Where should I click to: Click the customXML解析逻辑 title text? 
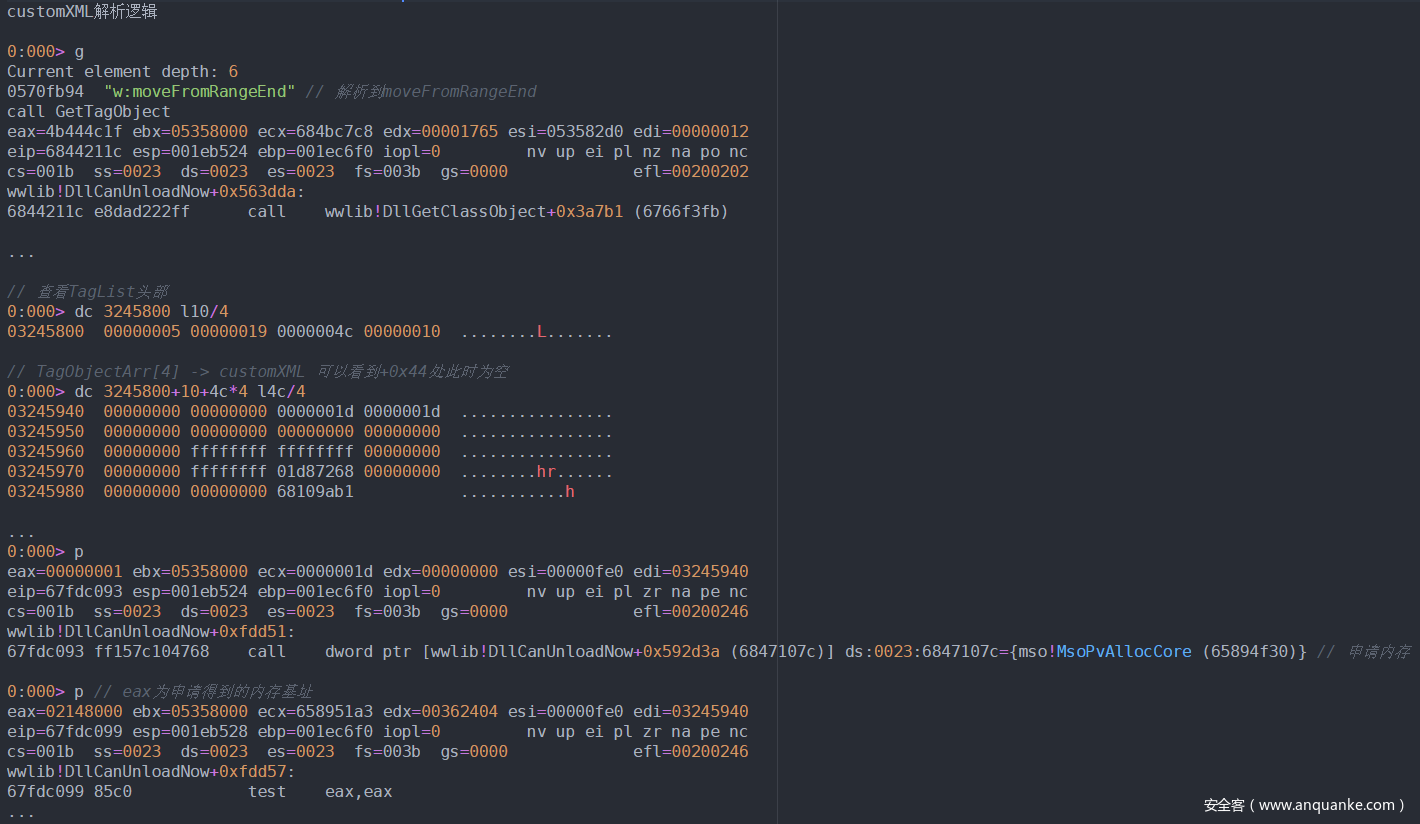point(82,12)
